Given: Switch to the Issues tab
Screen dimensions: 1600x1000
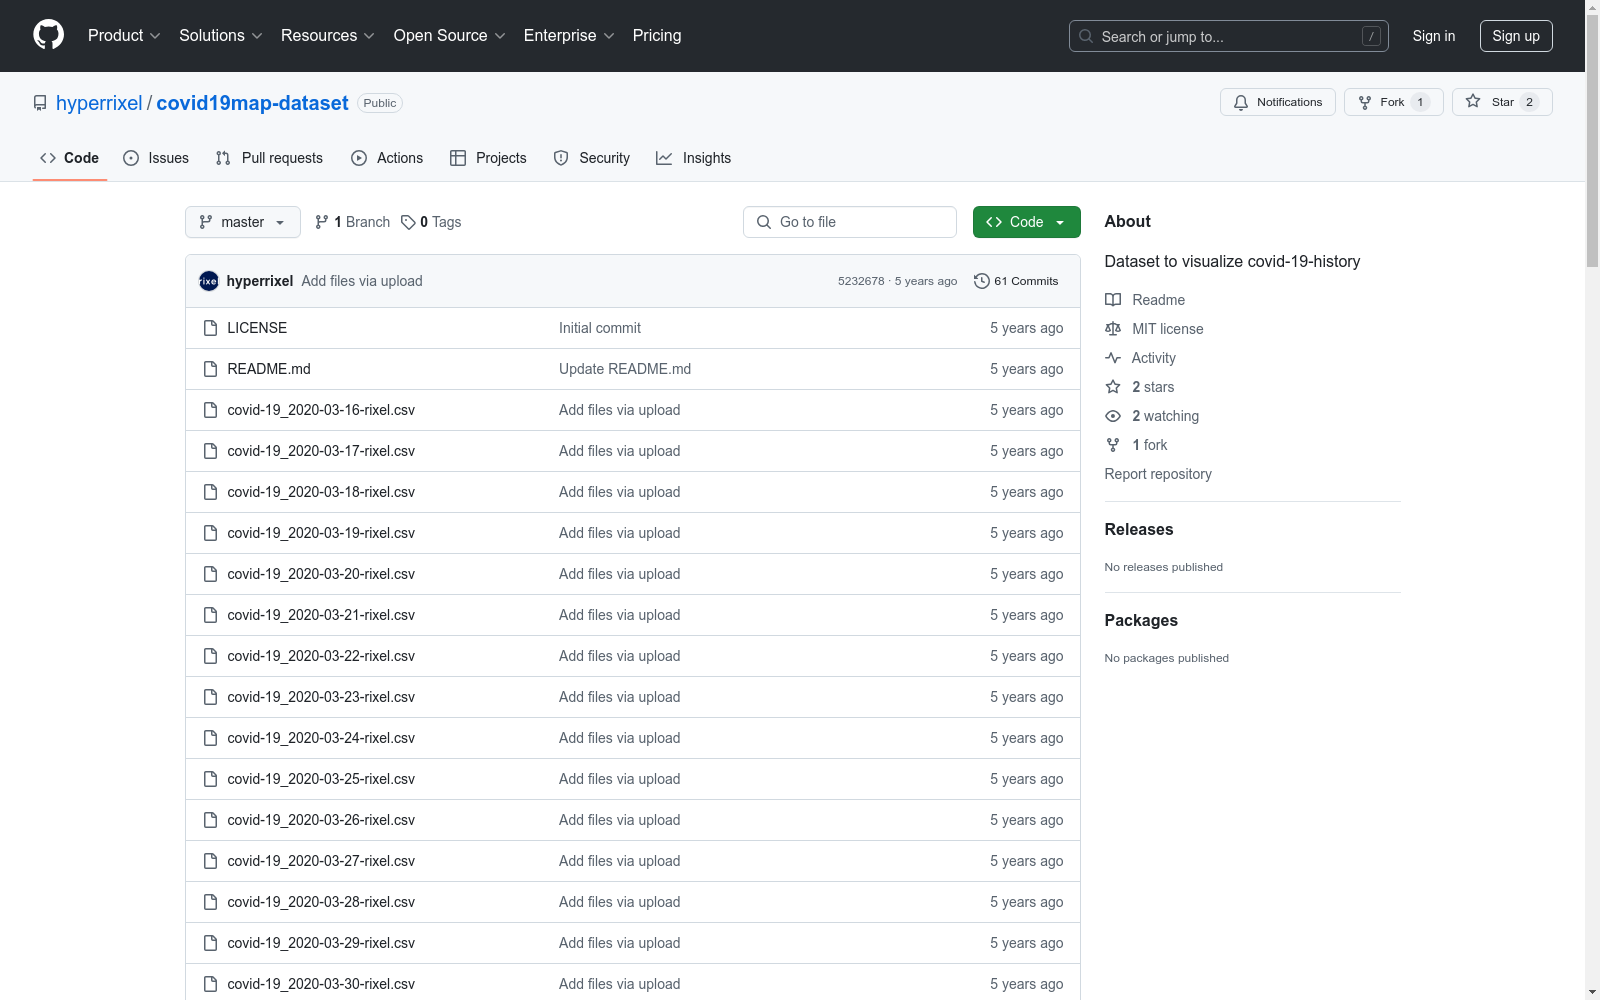Looking at the screenshot, I should [156, 158].
